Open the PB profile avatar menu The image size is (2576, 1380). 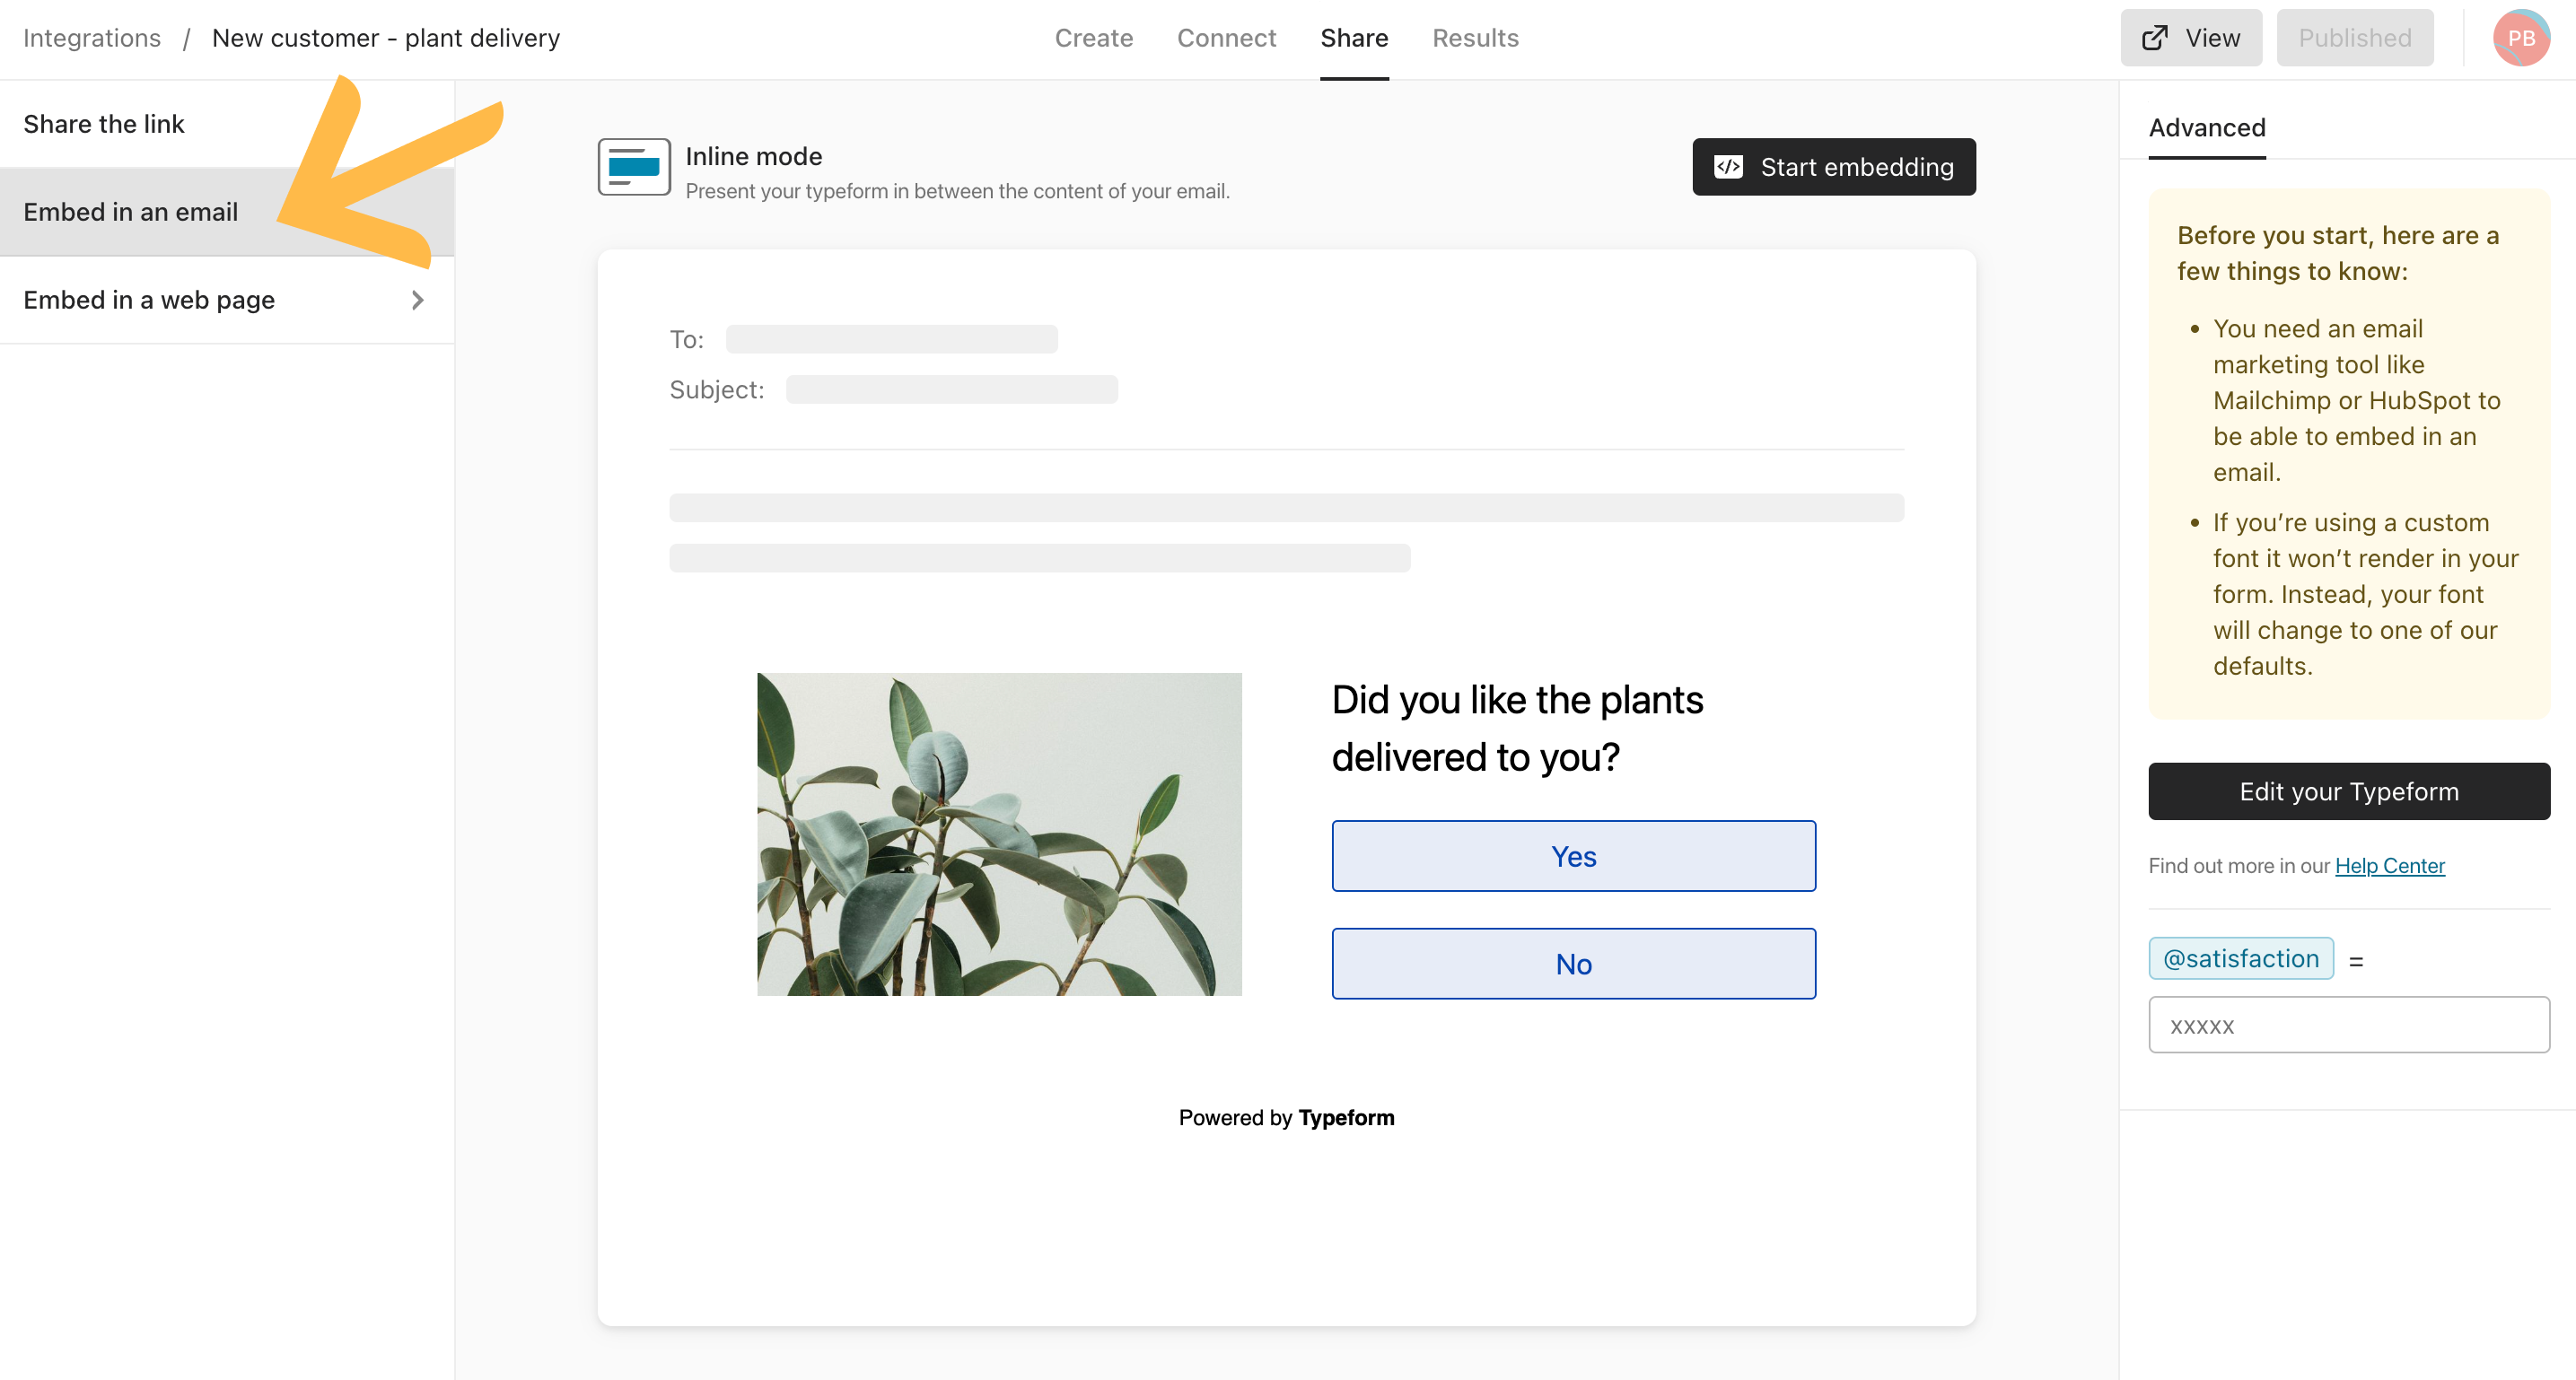[2522, 38]
